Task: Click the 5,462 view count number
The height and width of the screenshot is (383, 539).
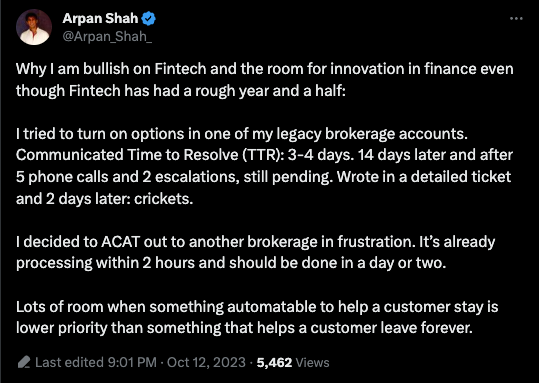Action: tap(274, 362)
